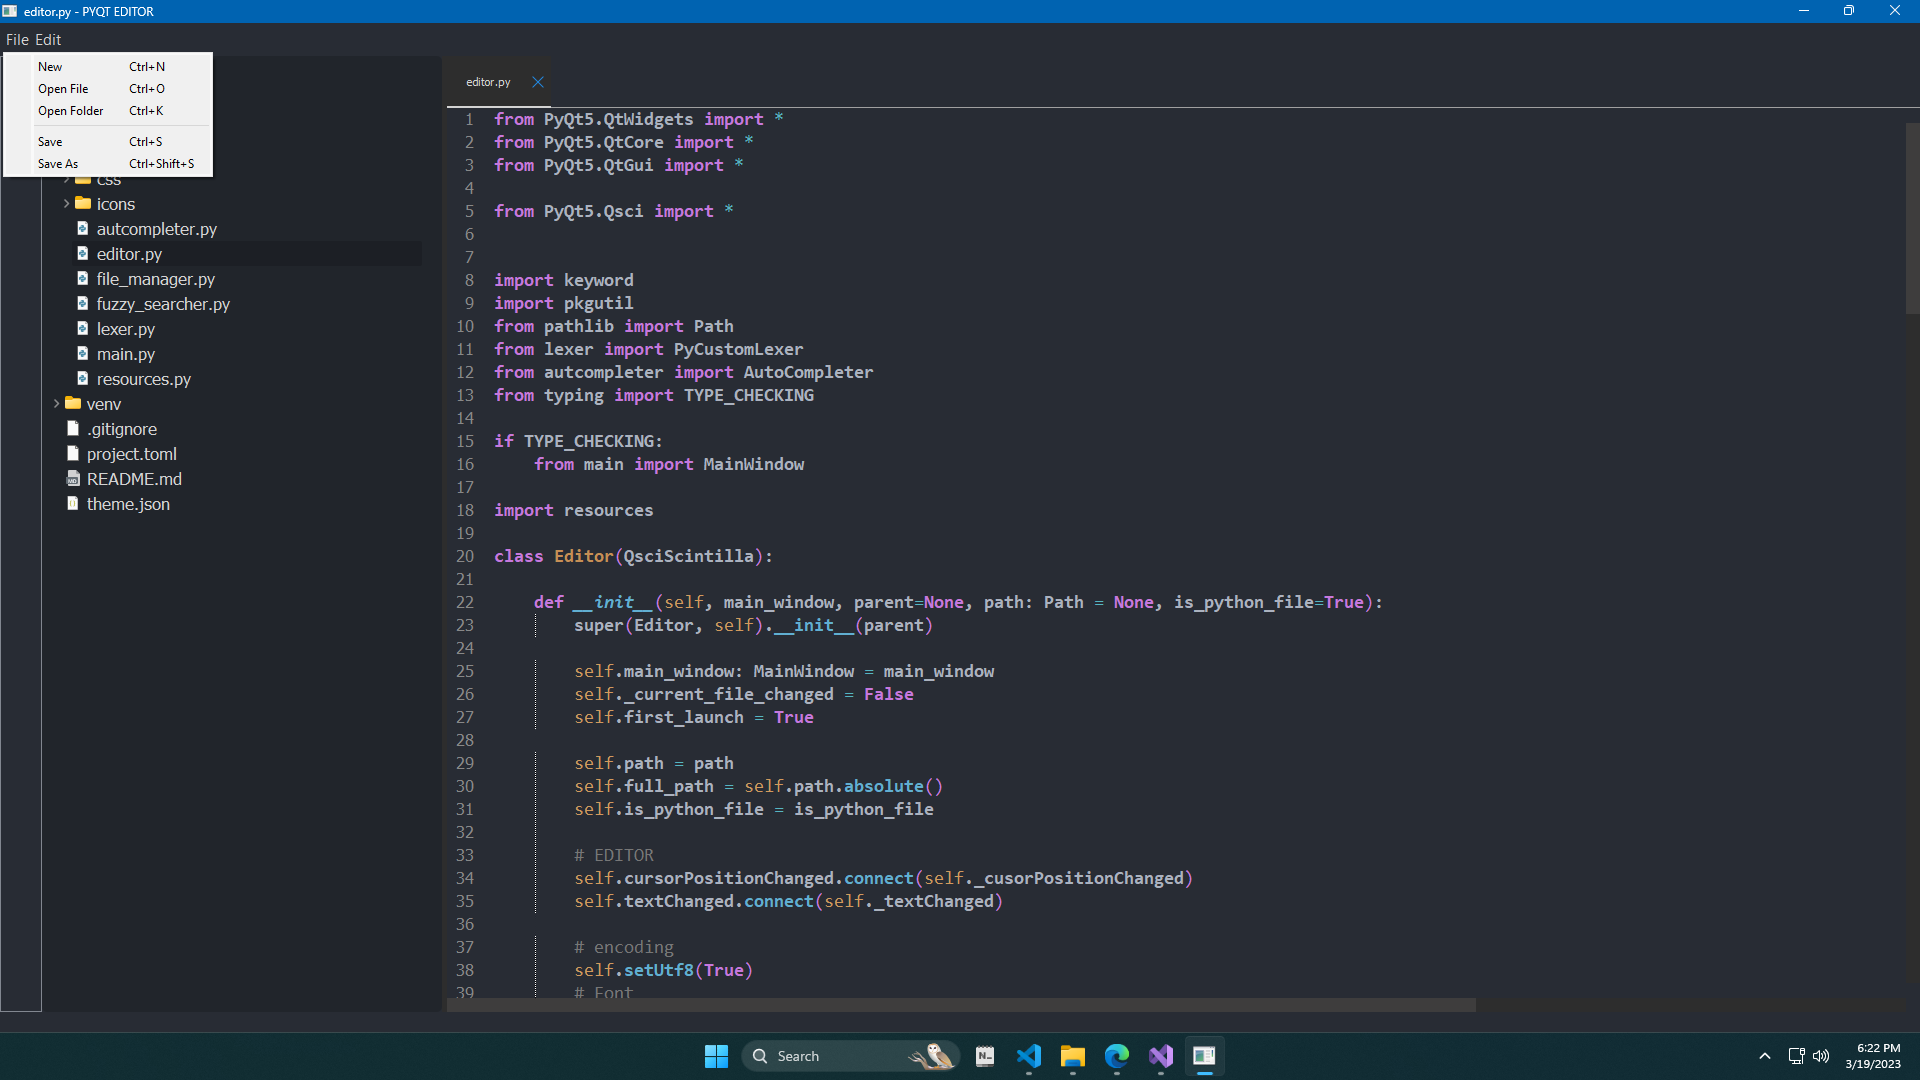
Task: Choose Open File menu entry
Action: (x=108, y=89)
